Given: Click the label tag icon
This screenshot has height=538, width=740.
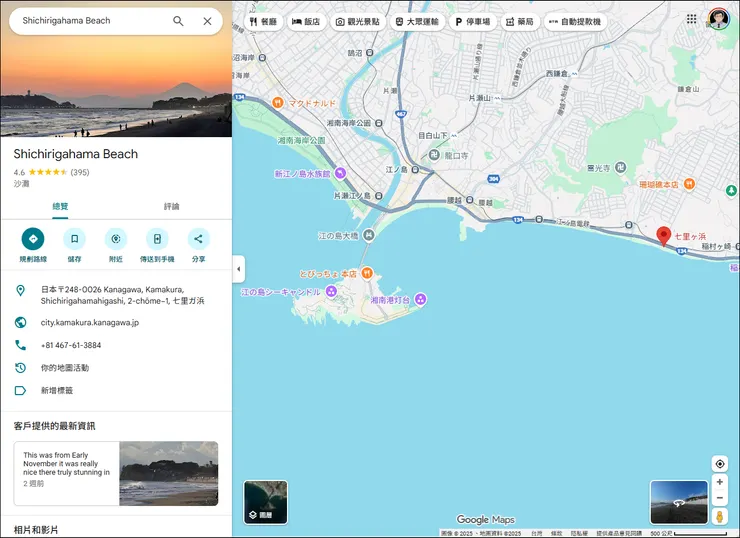Looking at the screenshot, I should pyautogui.click(x=20, y=390).
